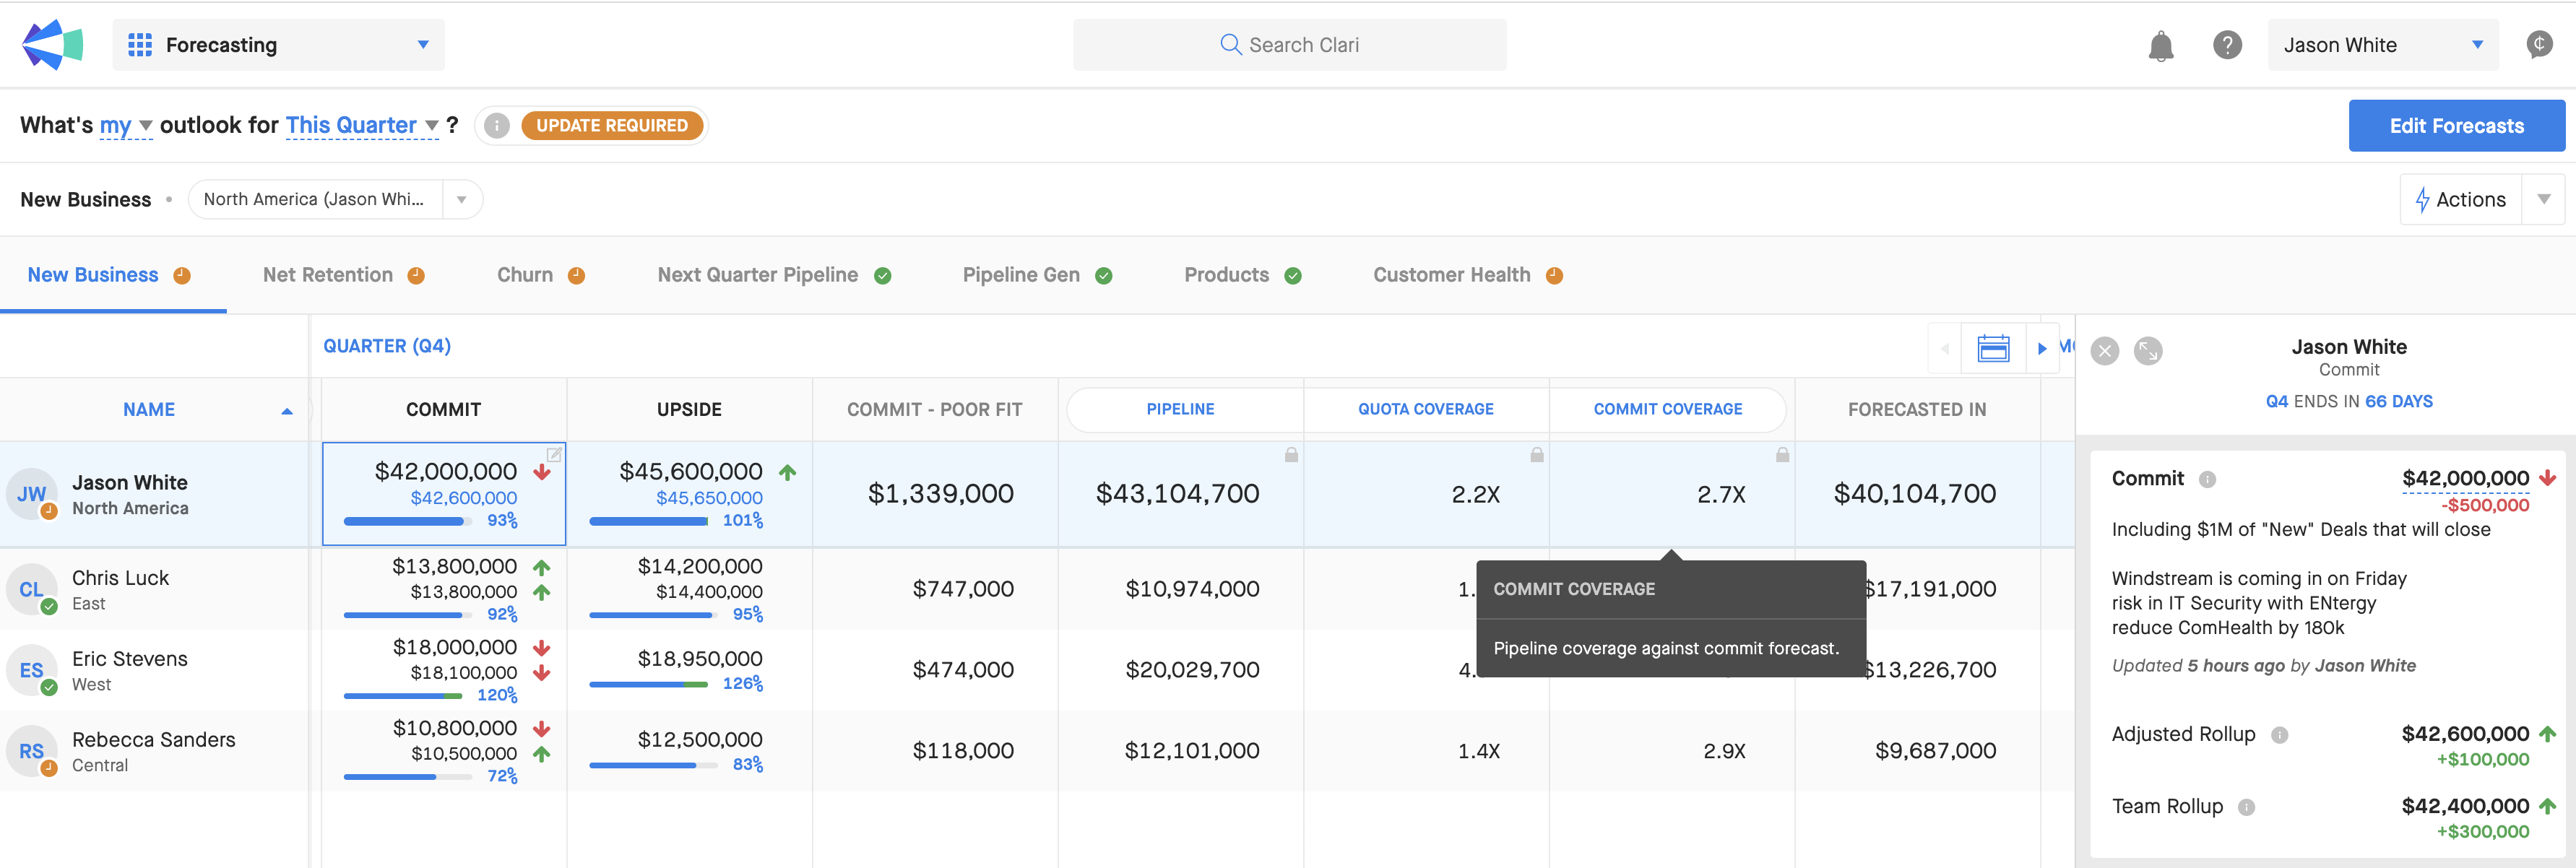Open the Jason White user menu
The width and height of the screenshot is (2576, 868).
click(x=2383, y=45)
